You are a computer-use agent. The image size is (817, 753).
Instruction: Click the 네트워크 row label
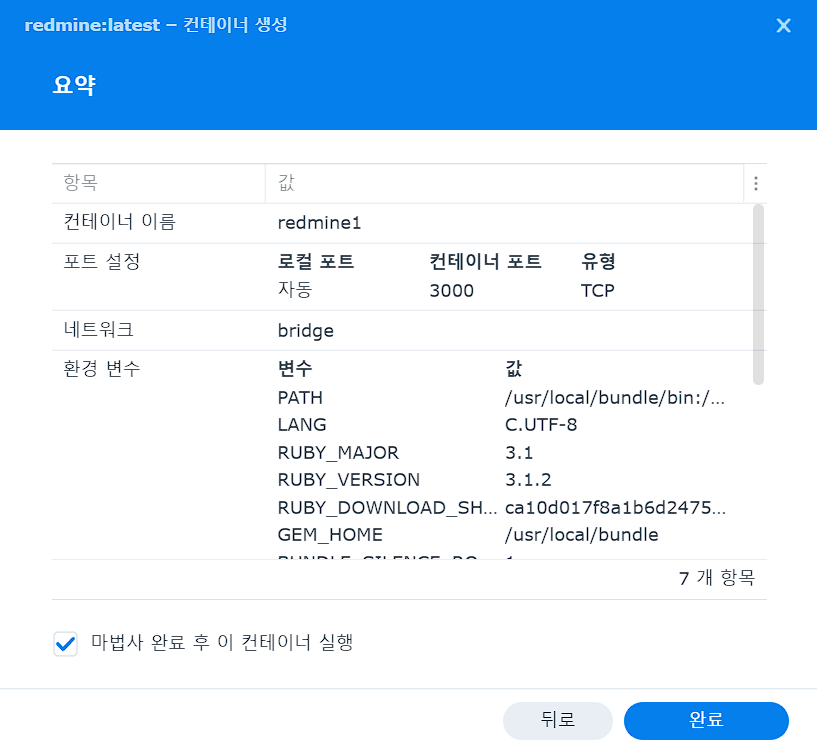pos(98,330)
